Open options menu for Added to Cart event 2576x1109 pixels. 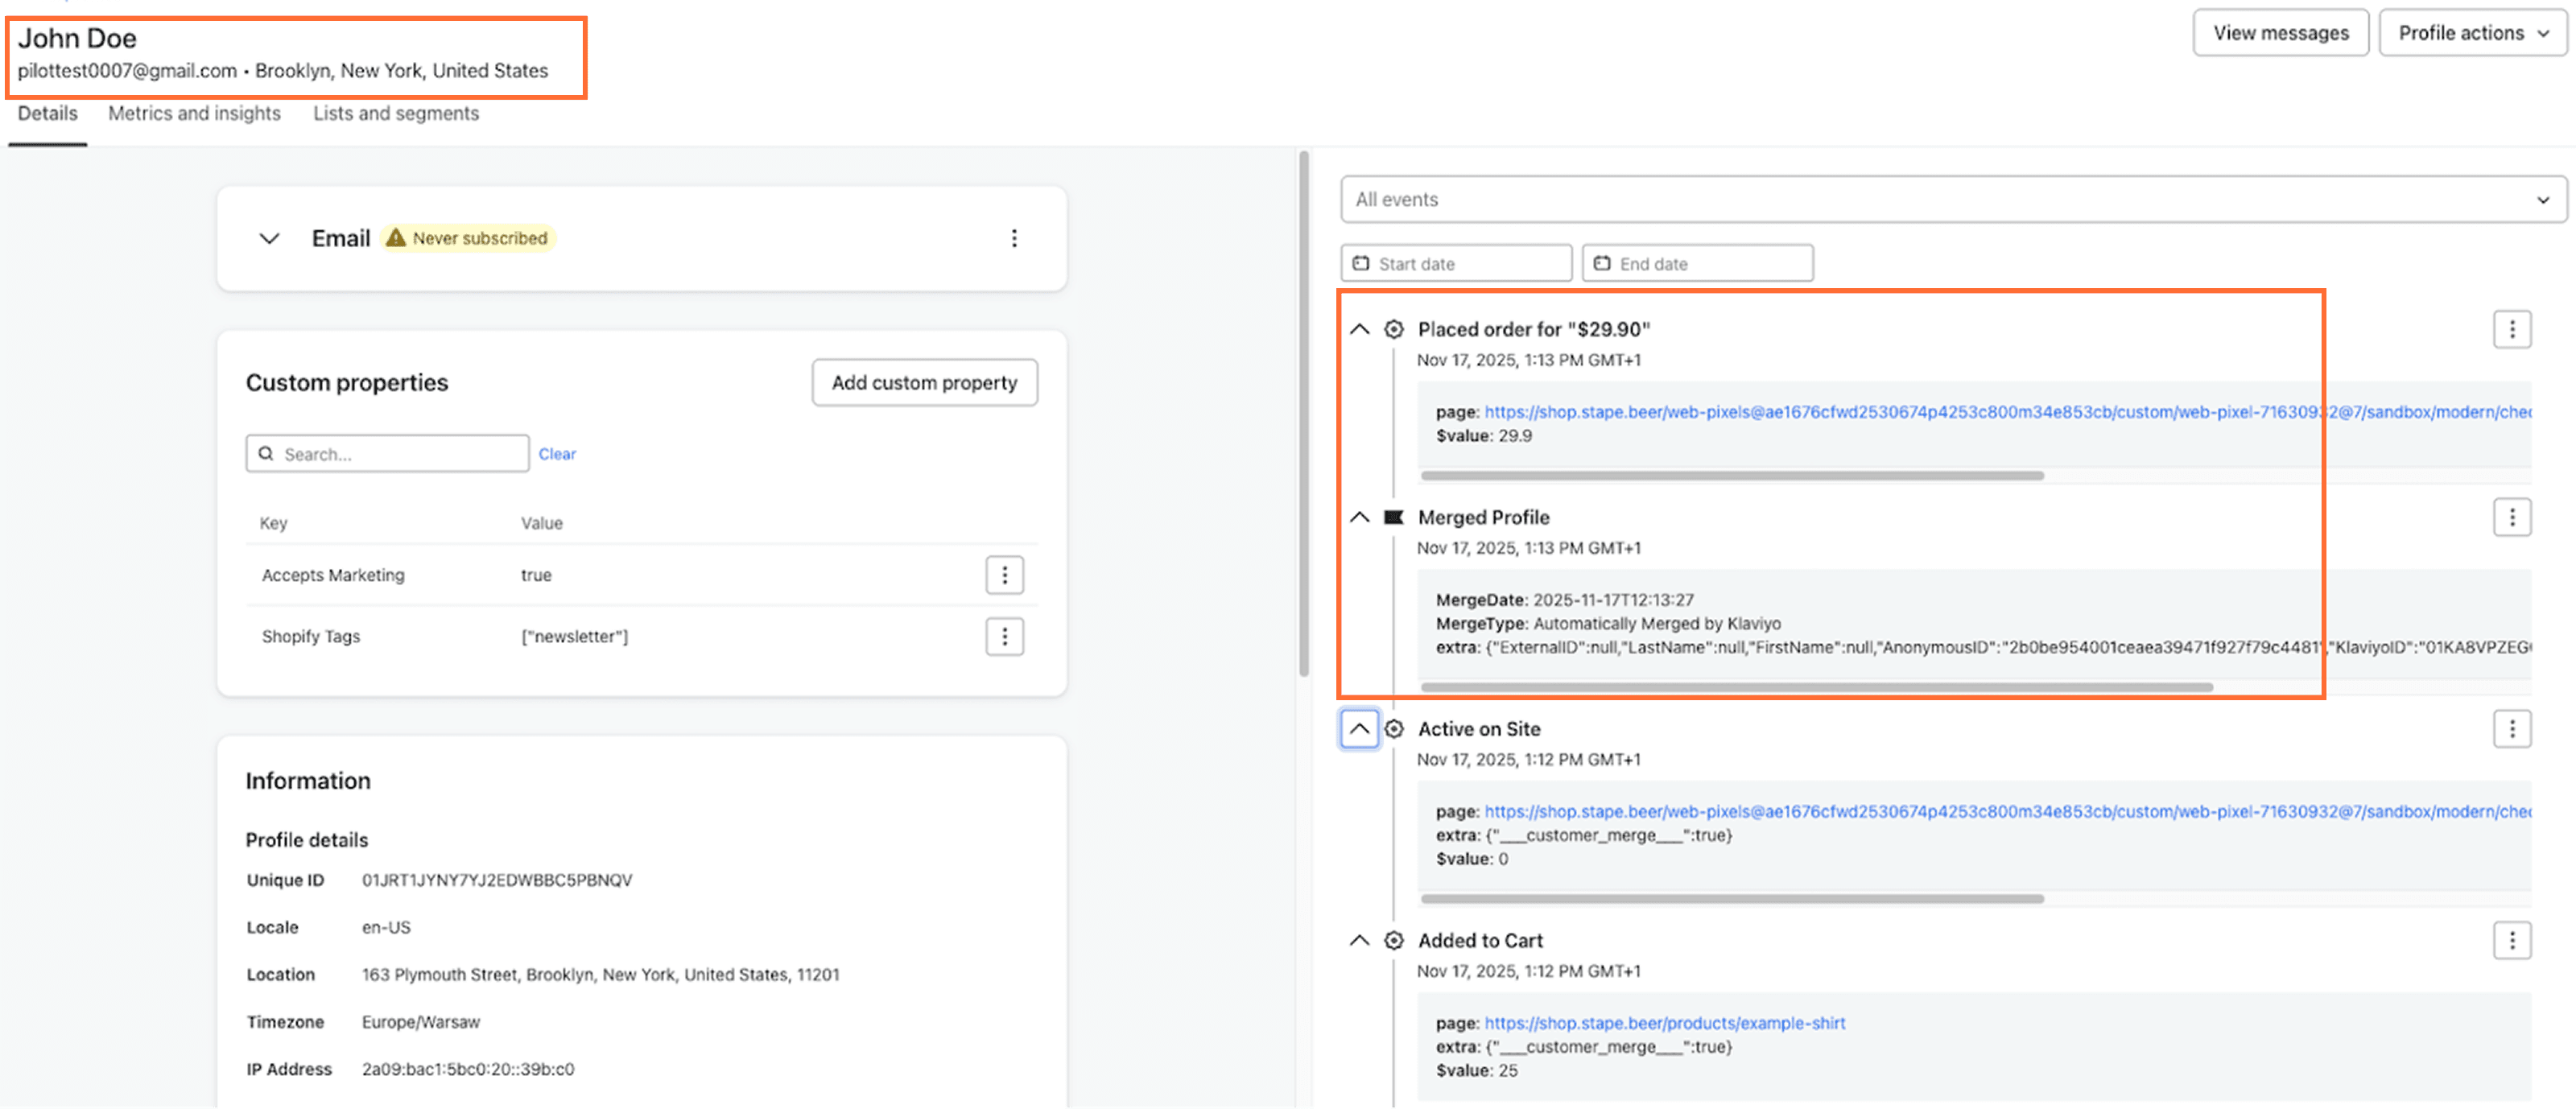click(2511, 940)
